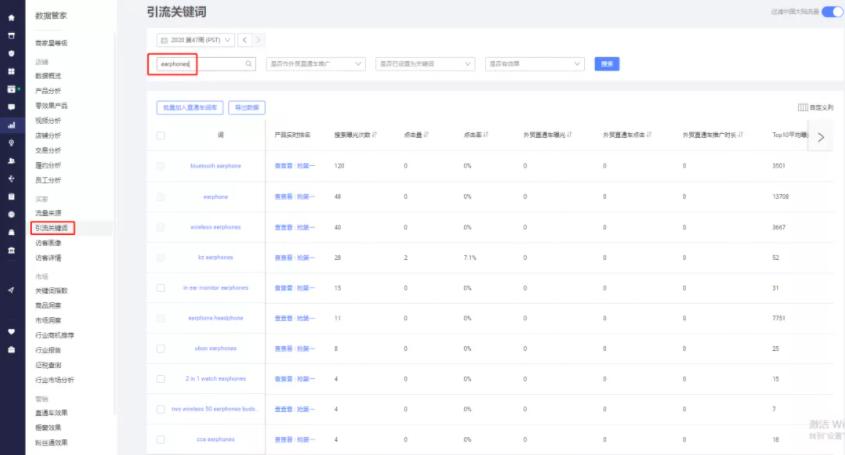This screenshot has height=455, width=845.
Task: Click the magnifier icon in keyword search box
Action: click(249, 64)
